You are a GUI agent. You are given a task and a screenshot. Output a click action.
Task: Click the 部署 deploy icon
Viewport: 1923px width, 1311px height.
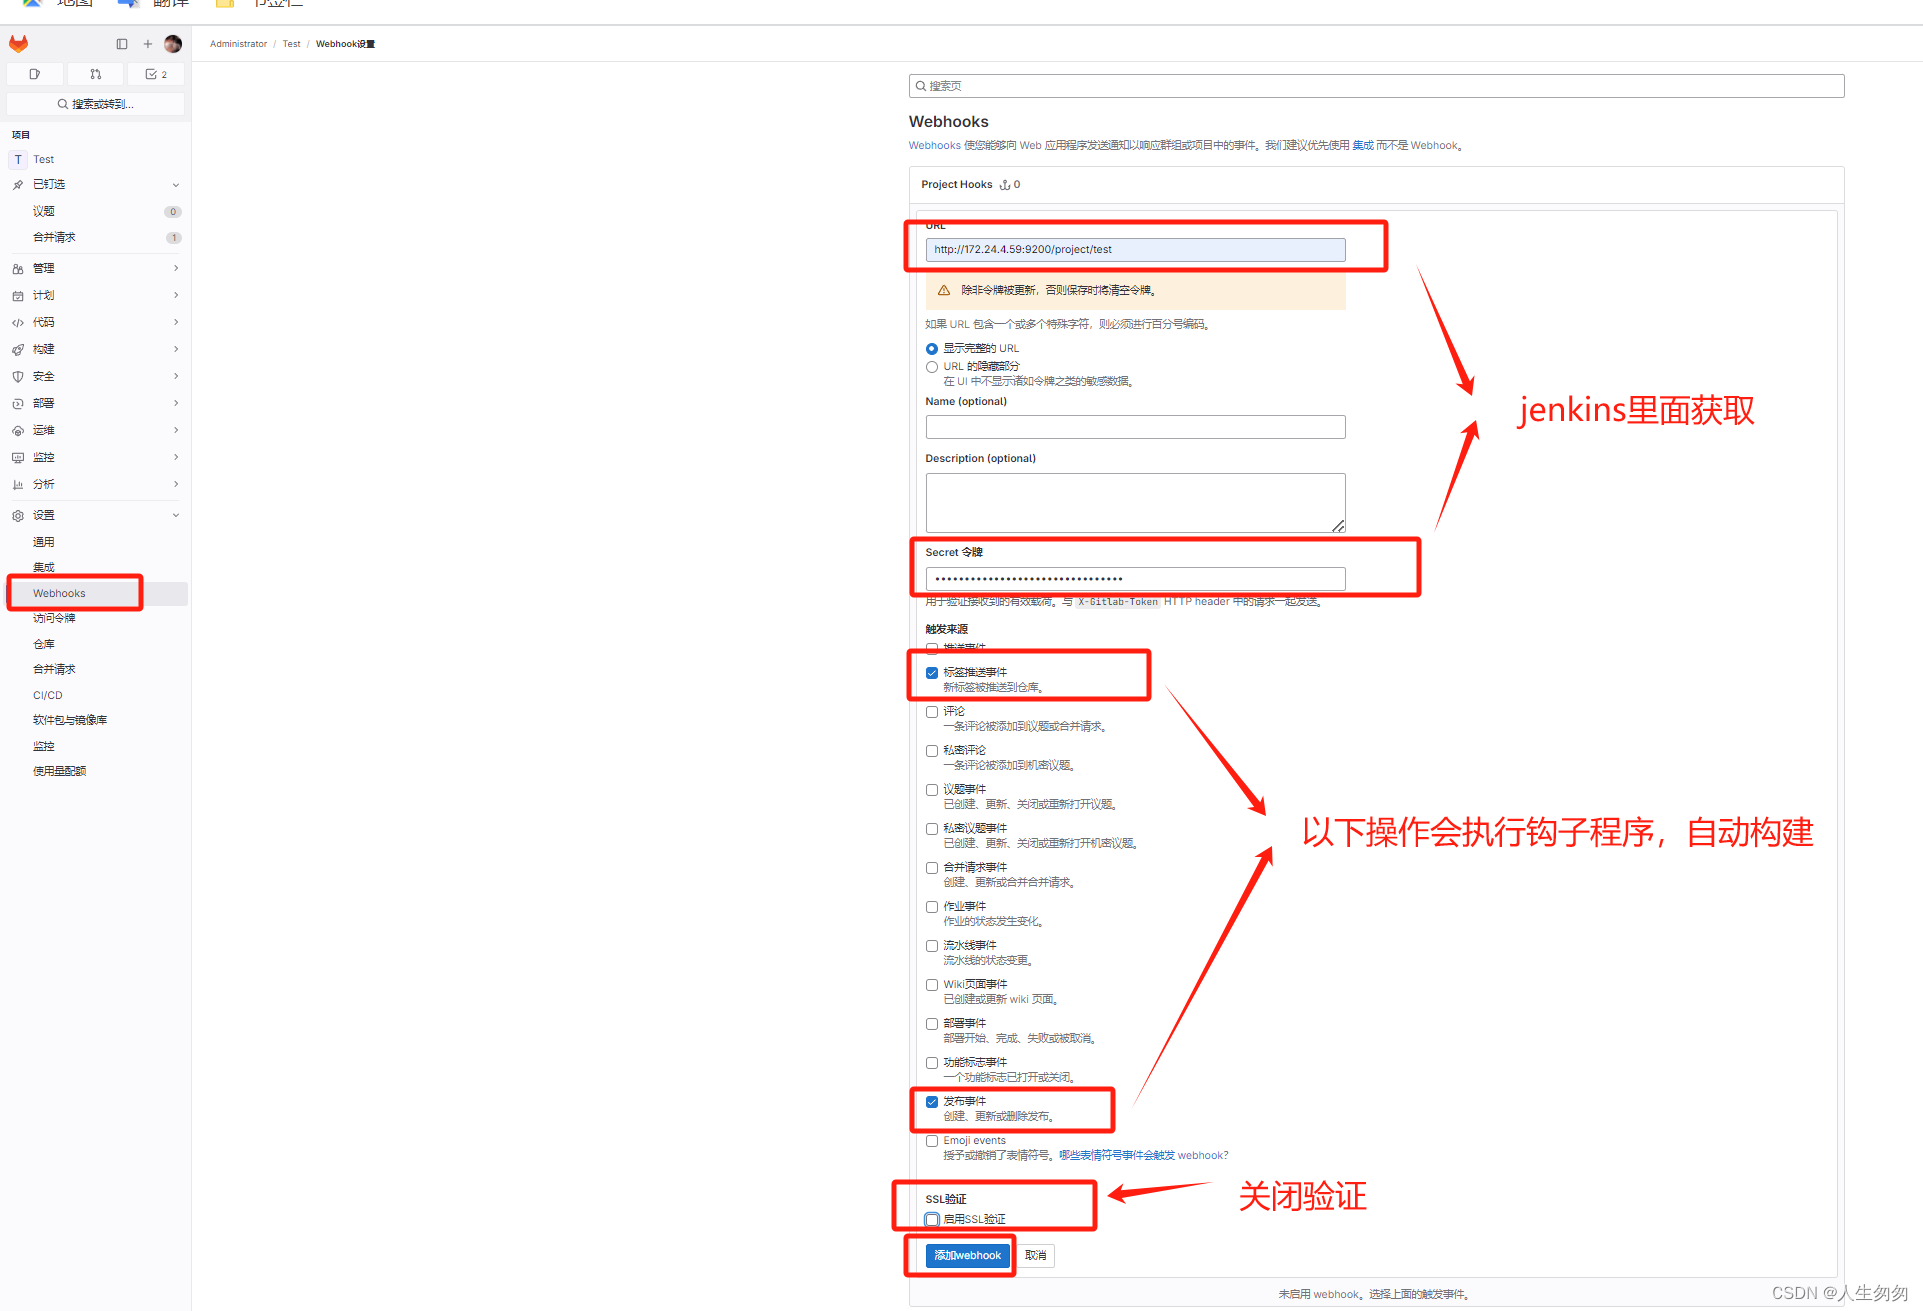coord(18,404)
